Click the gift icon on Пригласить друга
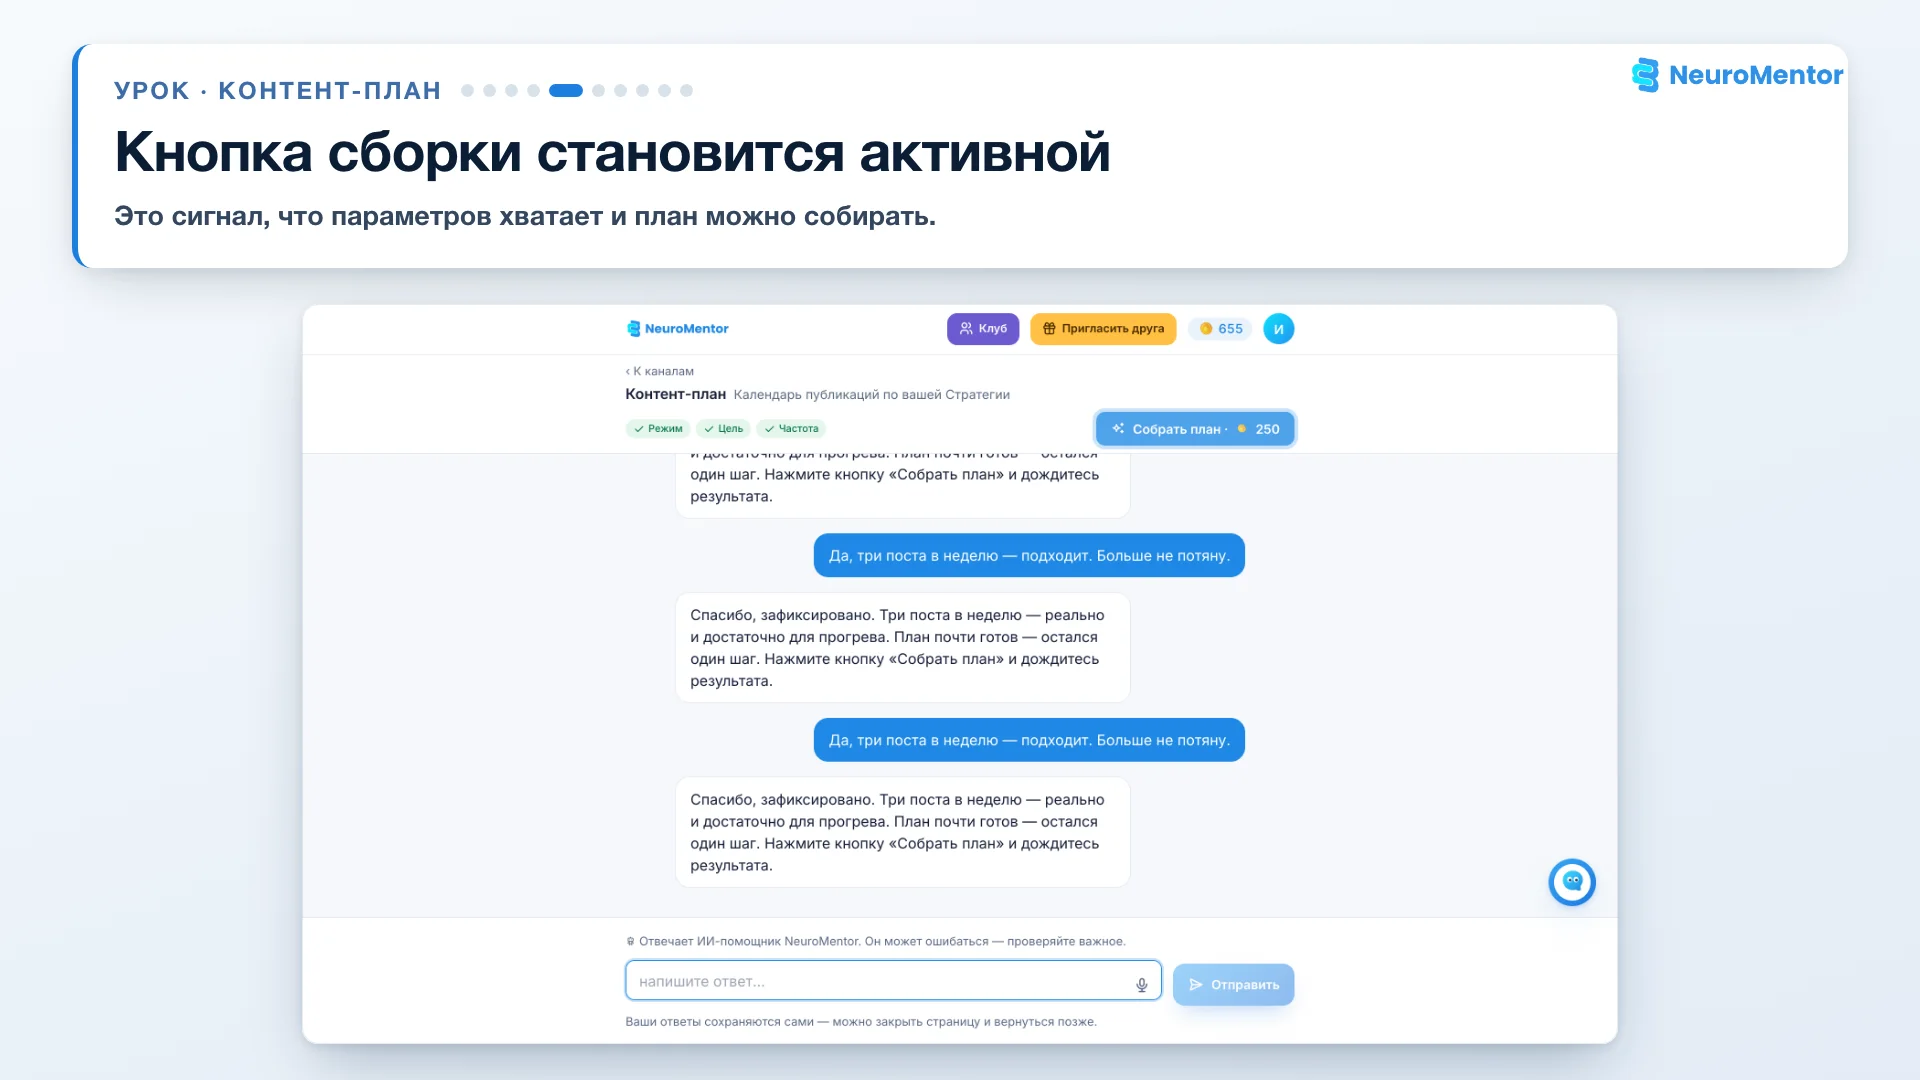This screenshot has width=1920, height=1080. point(1049,328)
